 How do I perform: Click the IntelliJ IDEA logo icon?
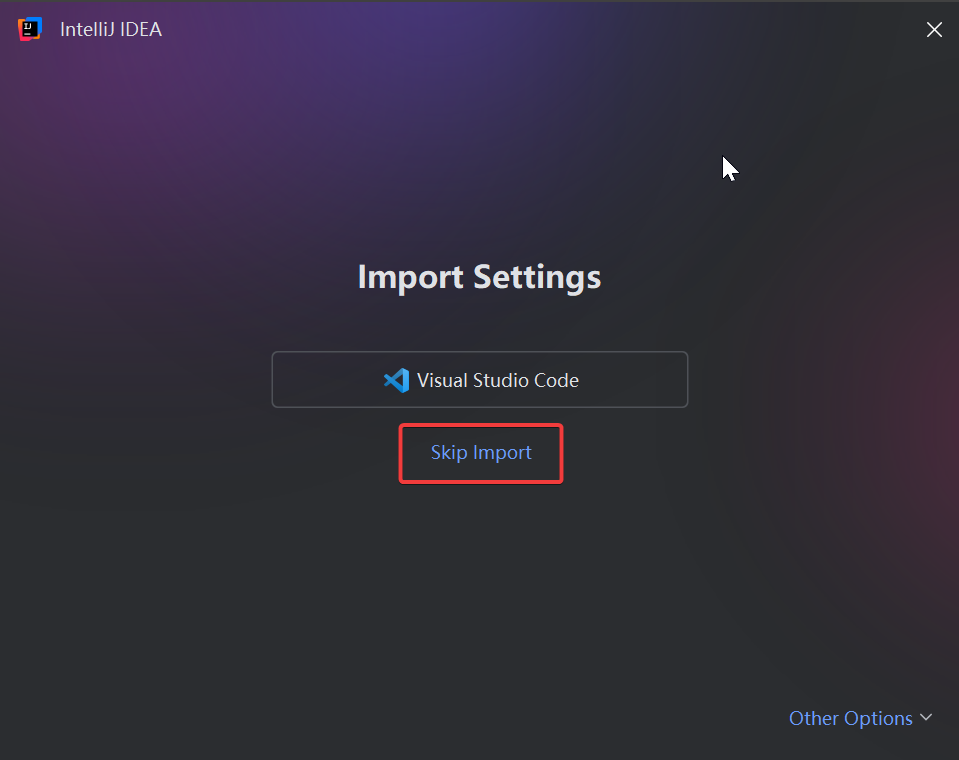click(30, 30)
